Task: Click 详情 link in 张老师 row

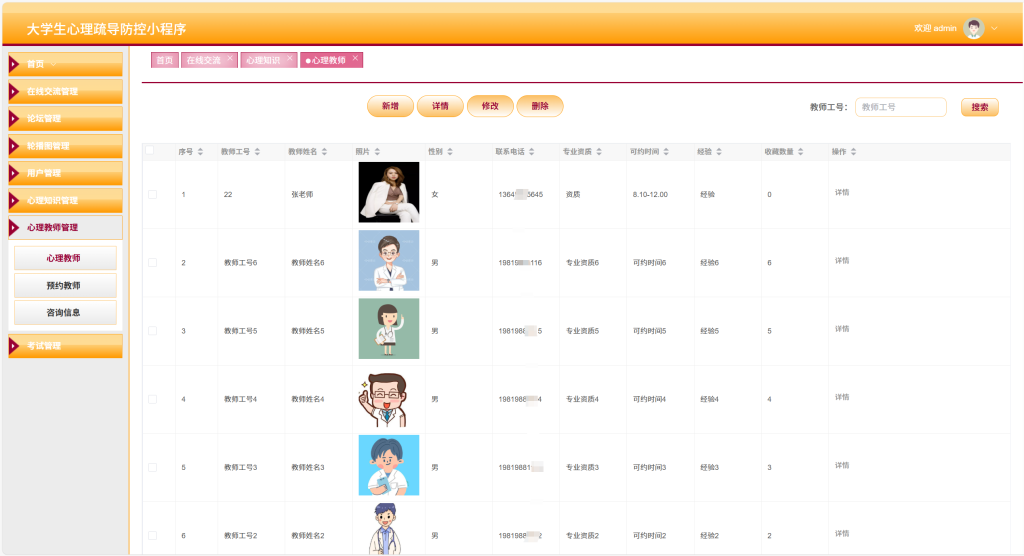Action: click(x=842, y=192)
